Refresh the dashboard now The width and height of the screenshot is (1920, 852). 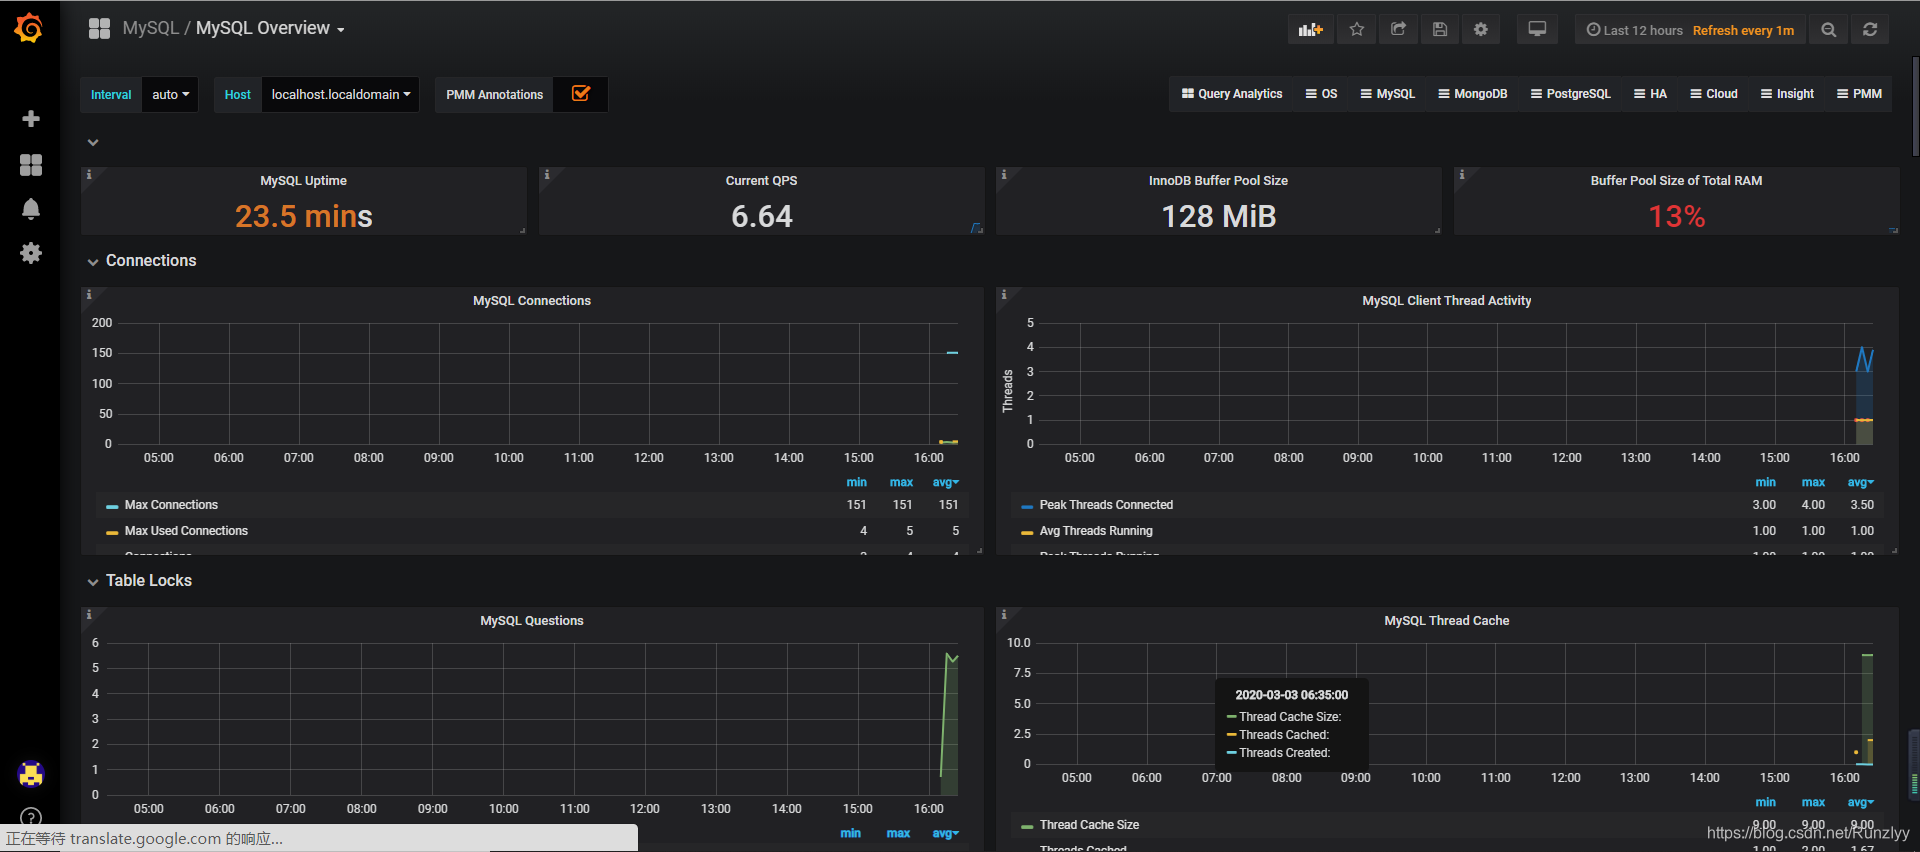[x=1870, y=30]
